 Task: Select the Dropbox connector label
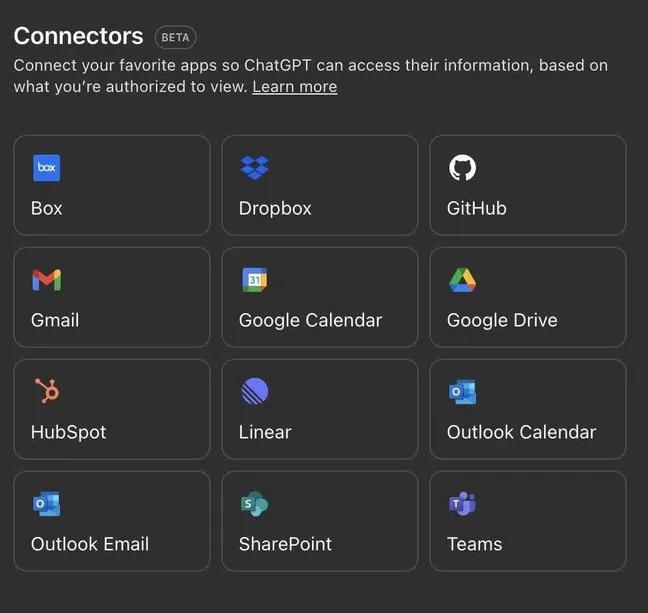click(x=275, y=208)
